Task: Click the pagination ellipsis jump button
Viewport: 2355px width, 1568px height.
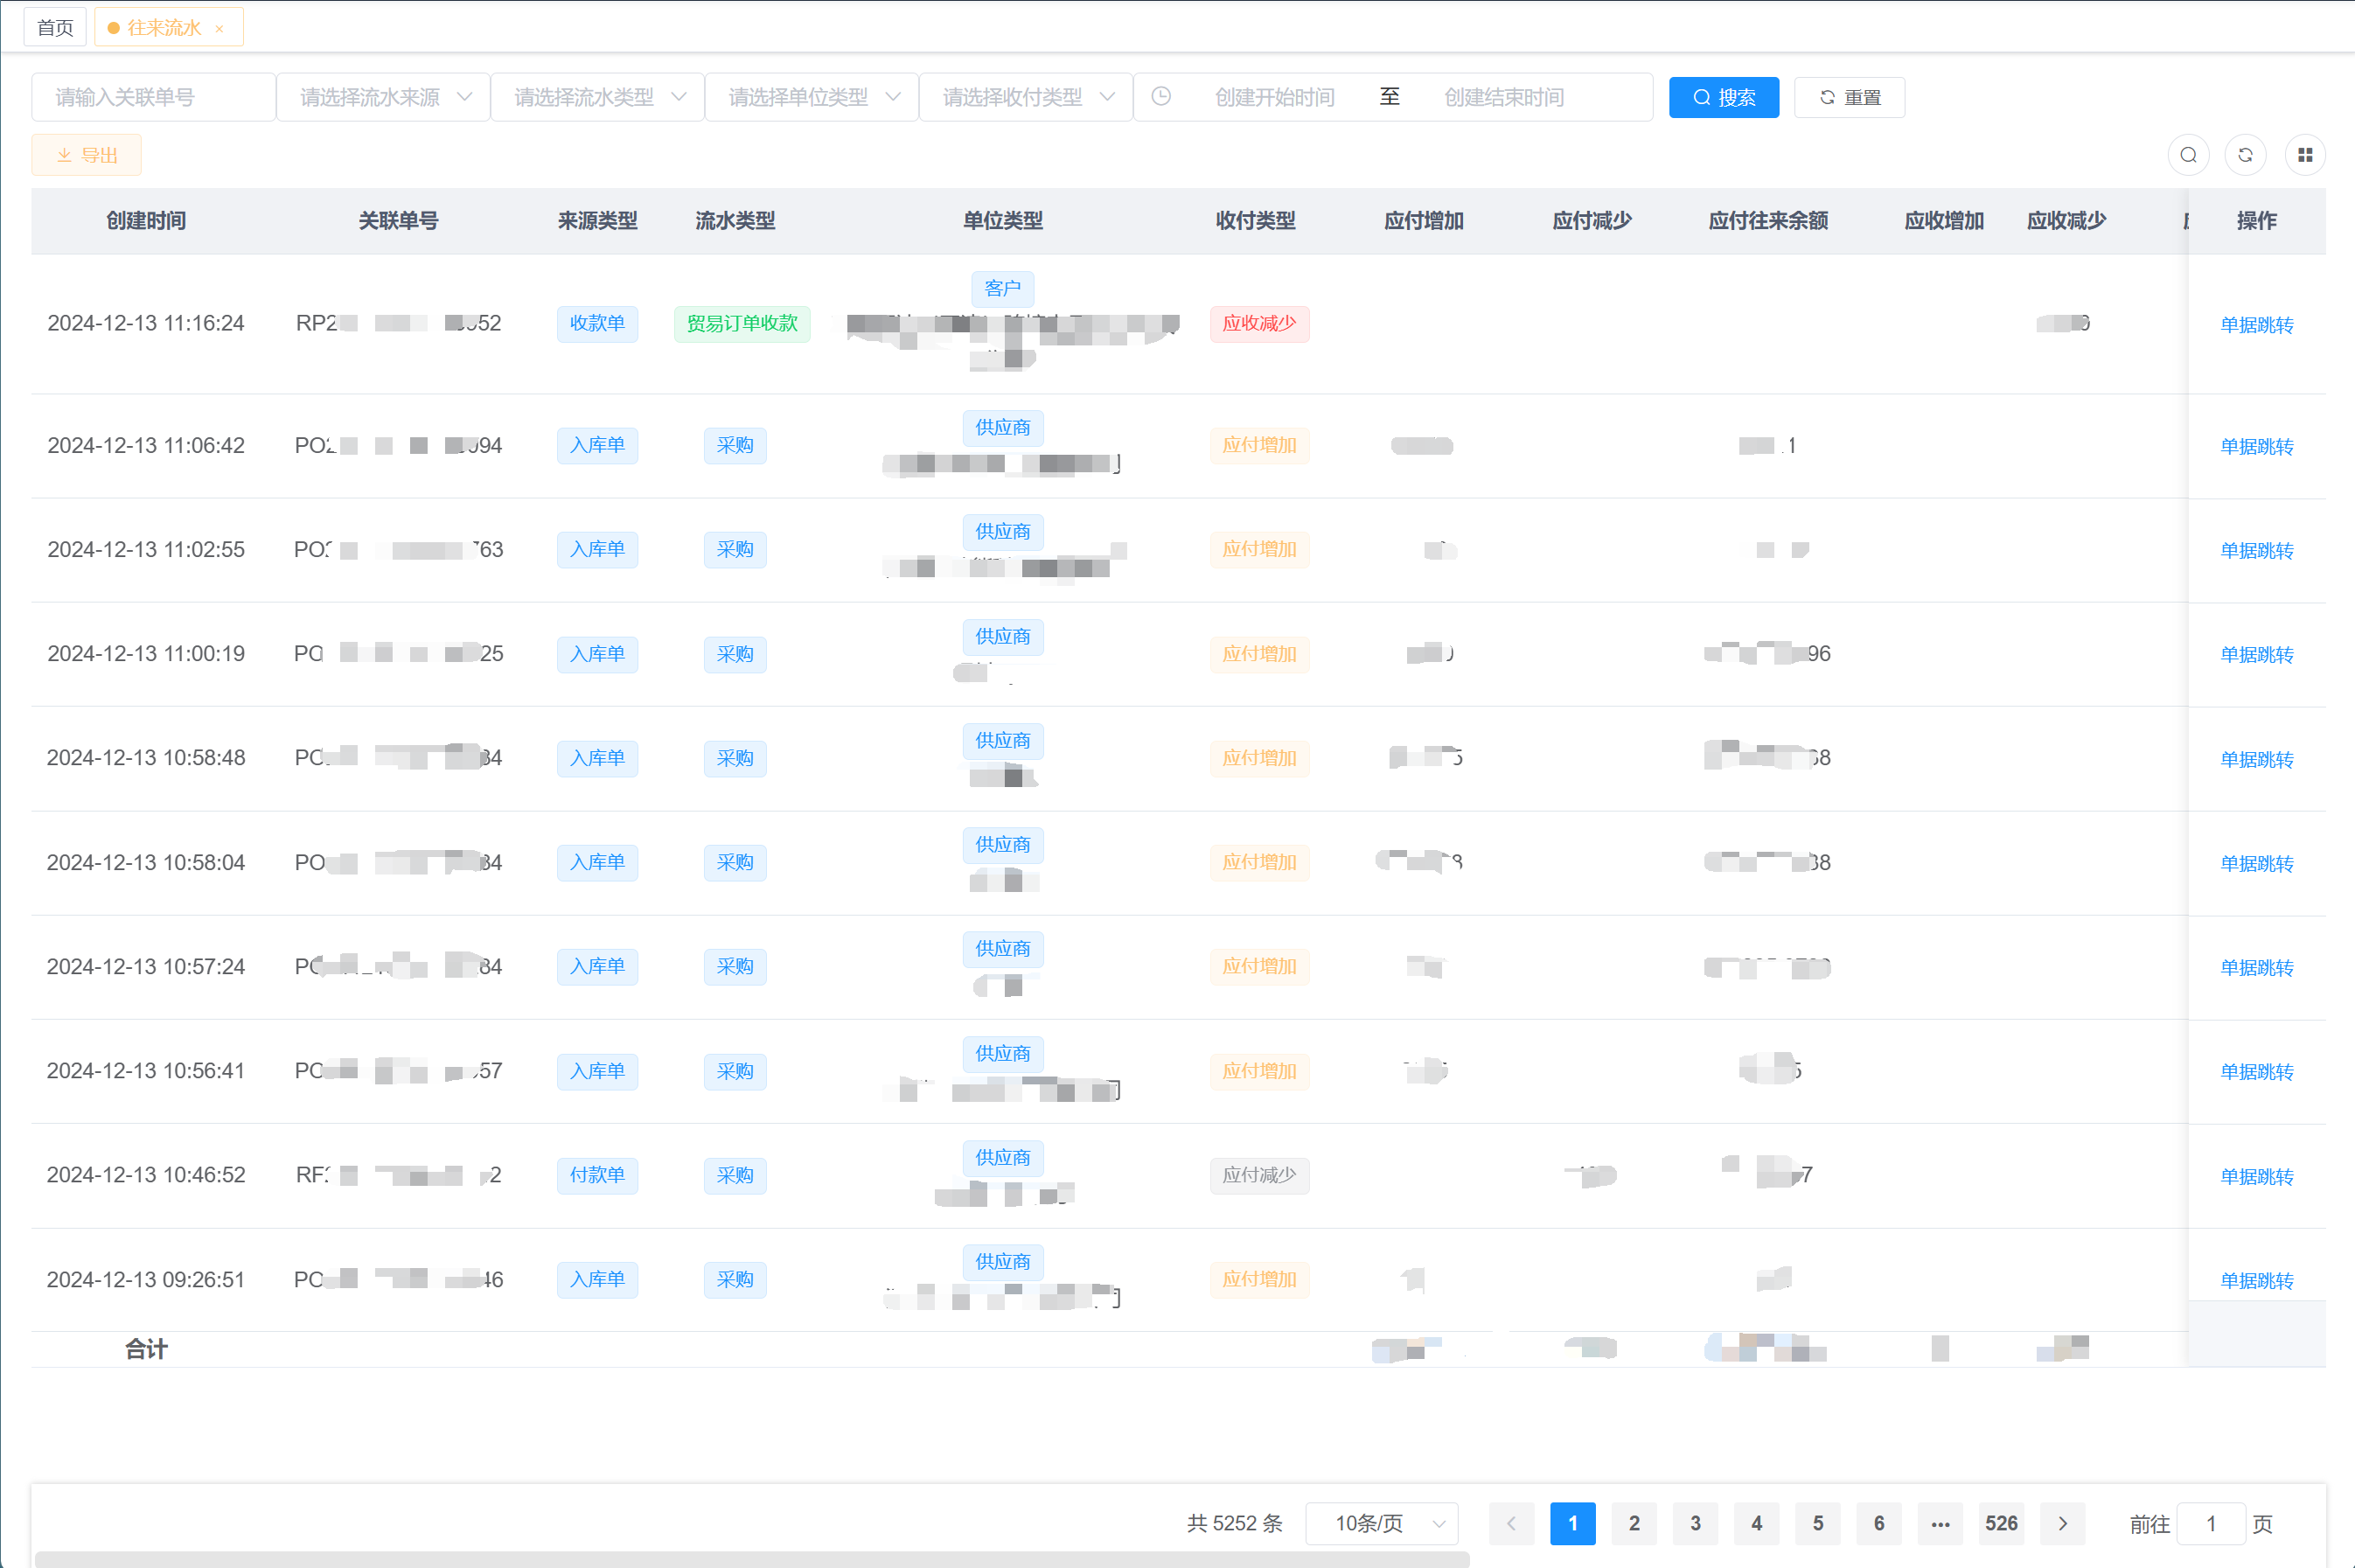Action: (1940, 1523)
